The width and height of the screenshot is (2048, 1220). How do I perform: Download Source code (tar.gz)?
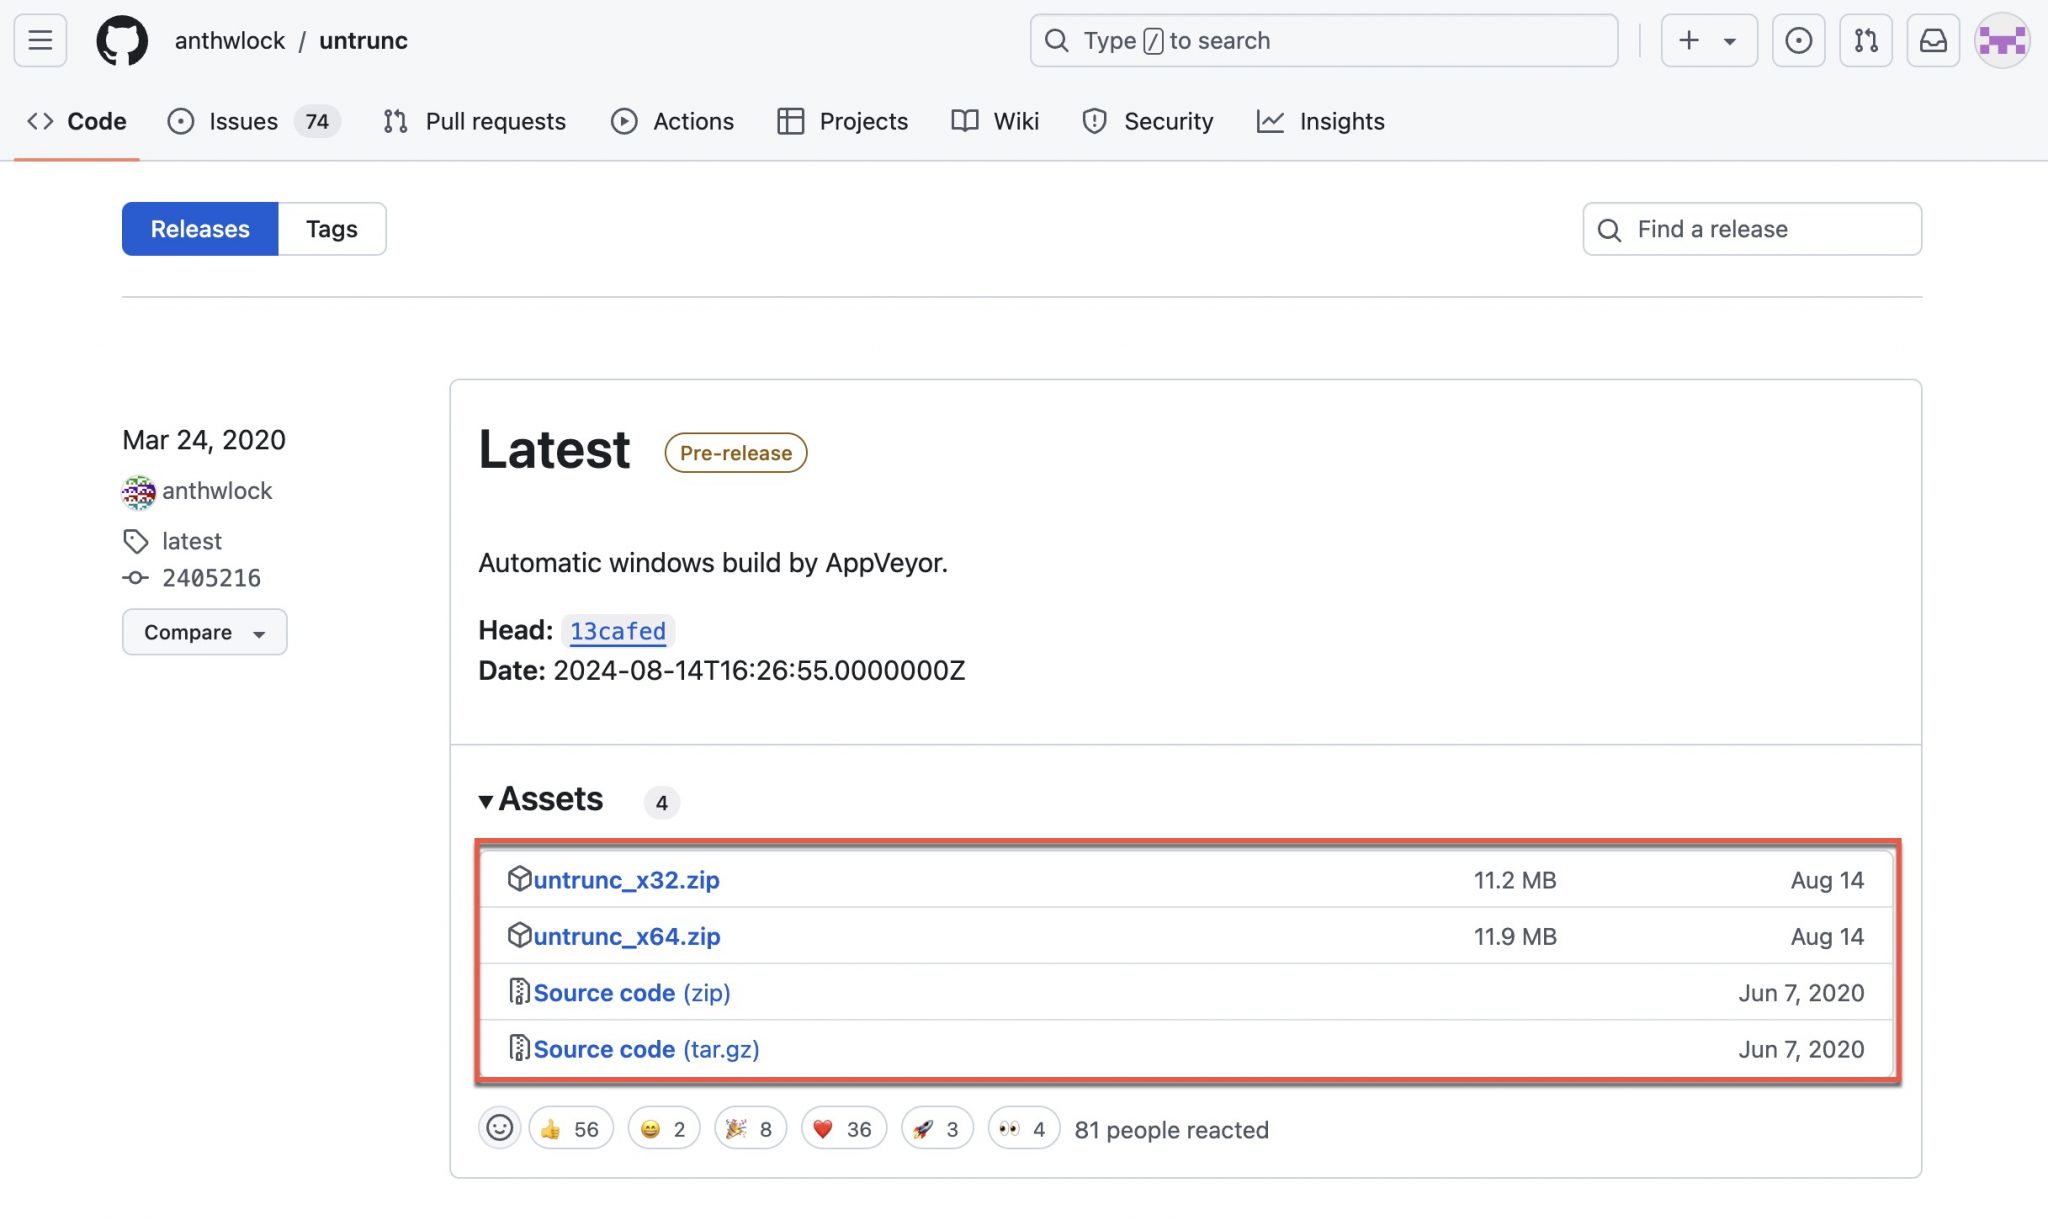point(646,1049)
